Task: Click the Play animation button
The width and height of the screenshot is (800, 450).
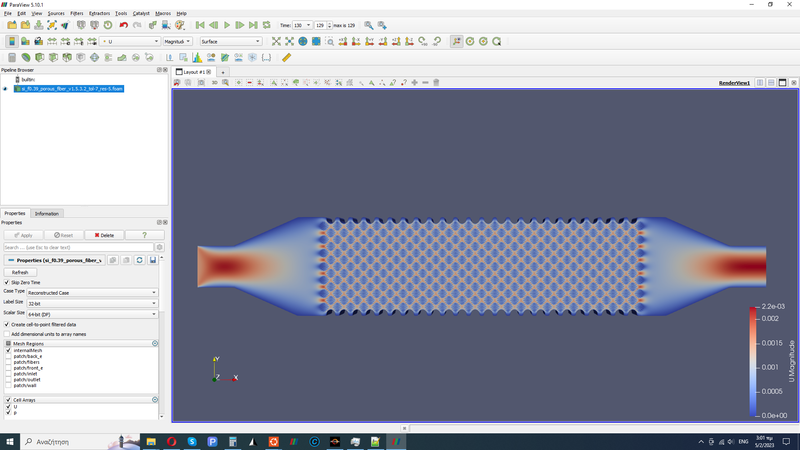Action: click(227, 24)
